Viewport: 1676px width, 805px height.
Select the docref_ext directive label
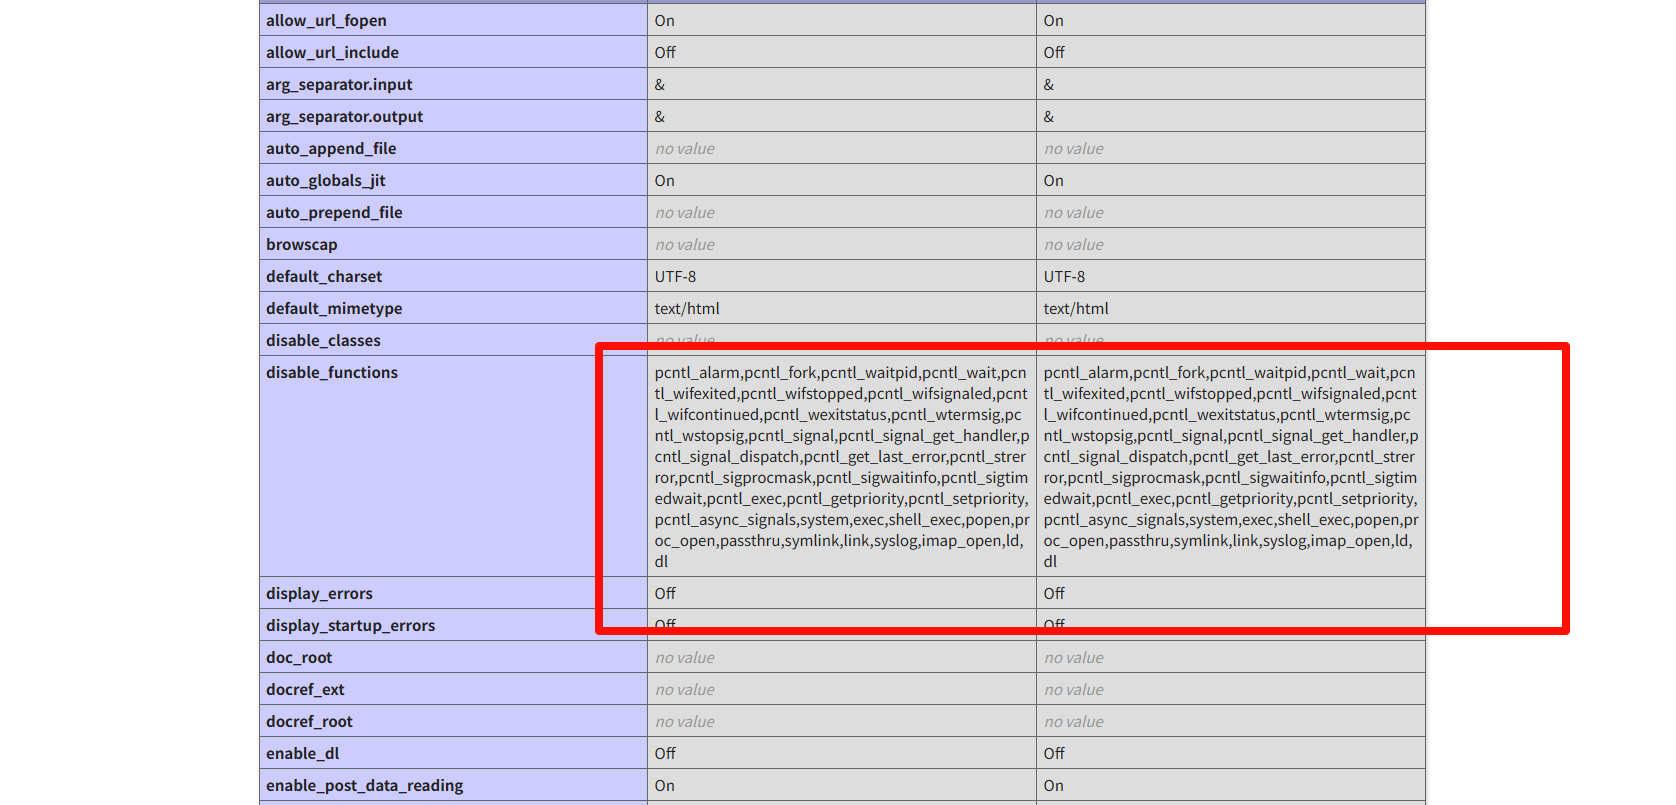[x=305, y=690]
